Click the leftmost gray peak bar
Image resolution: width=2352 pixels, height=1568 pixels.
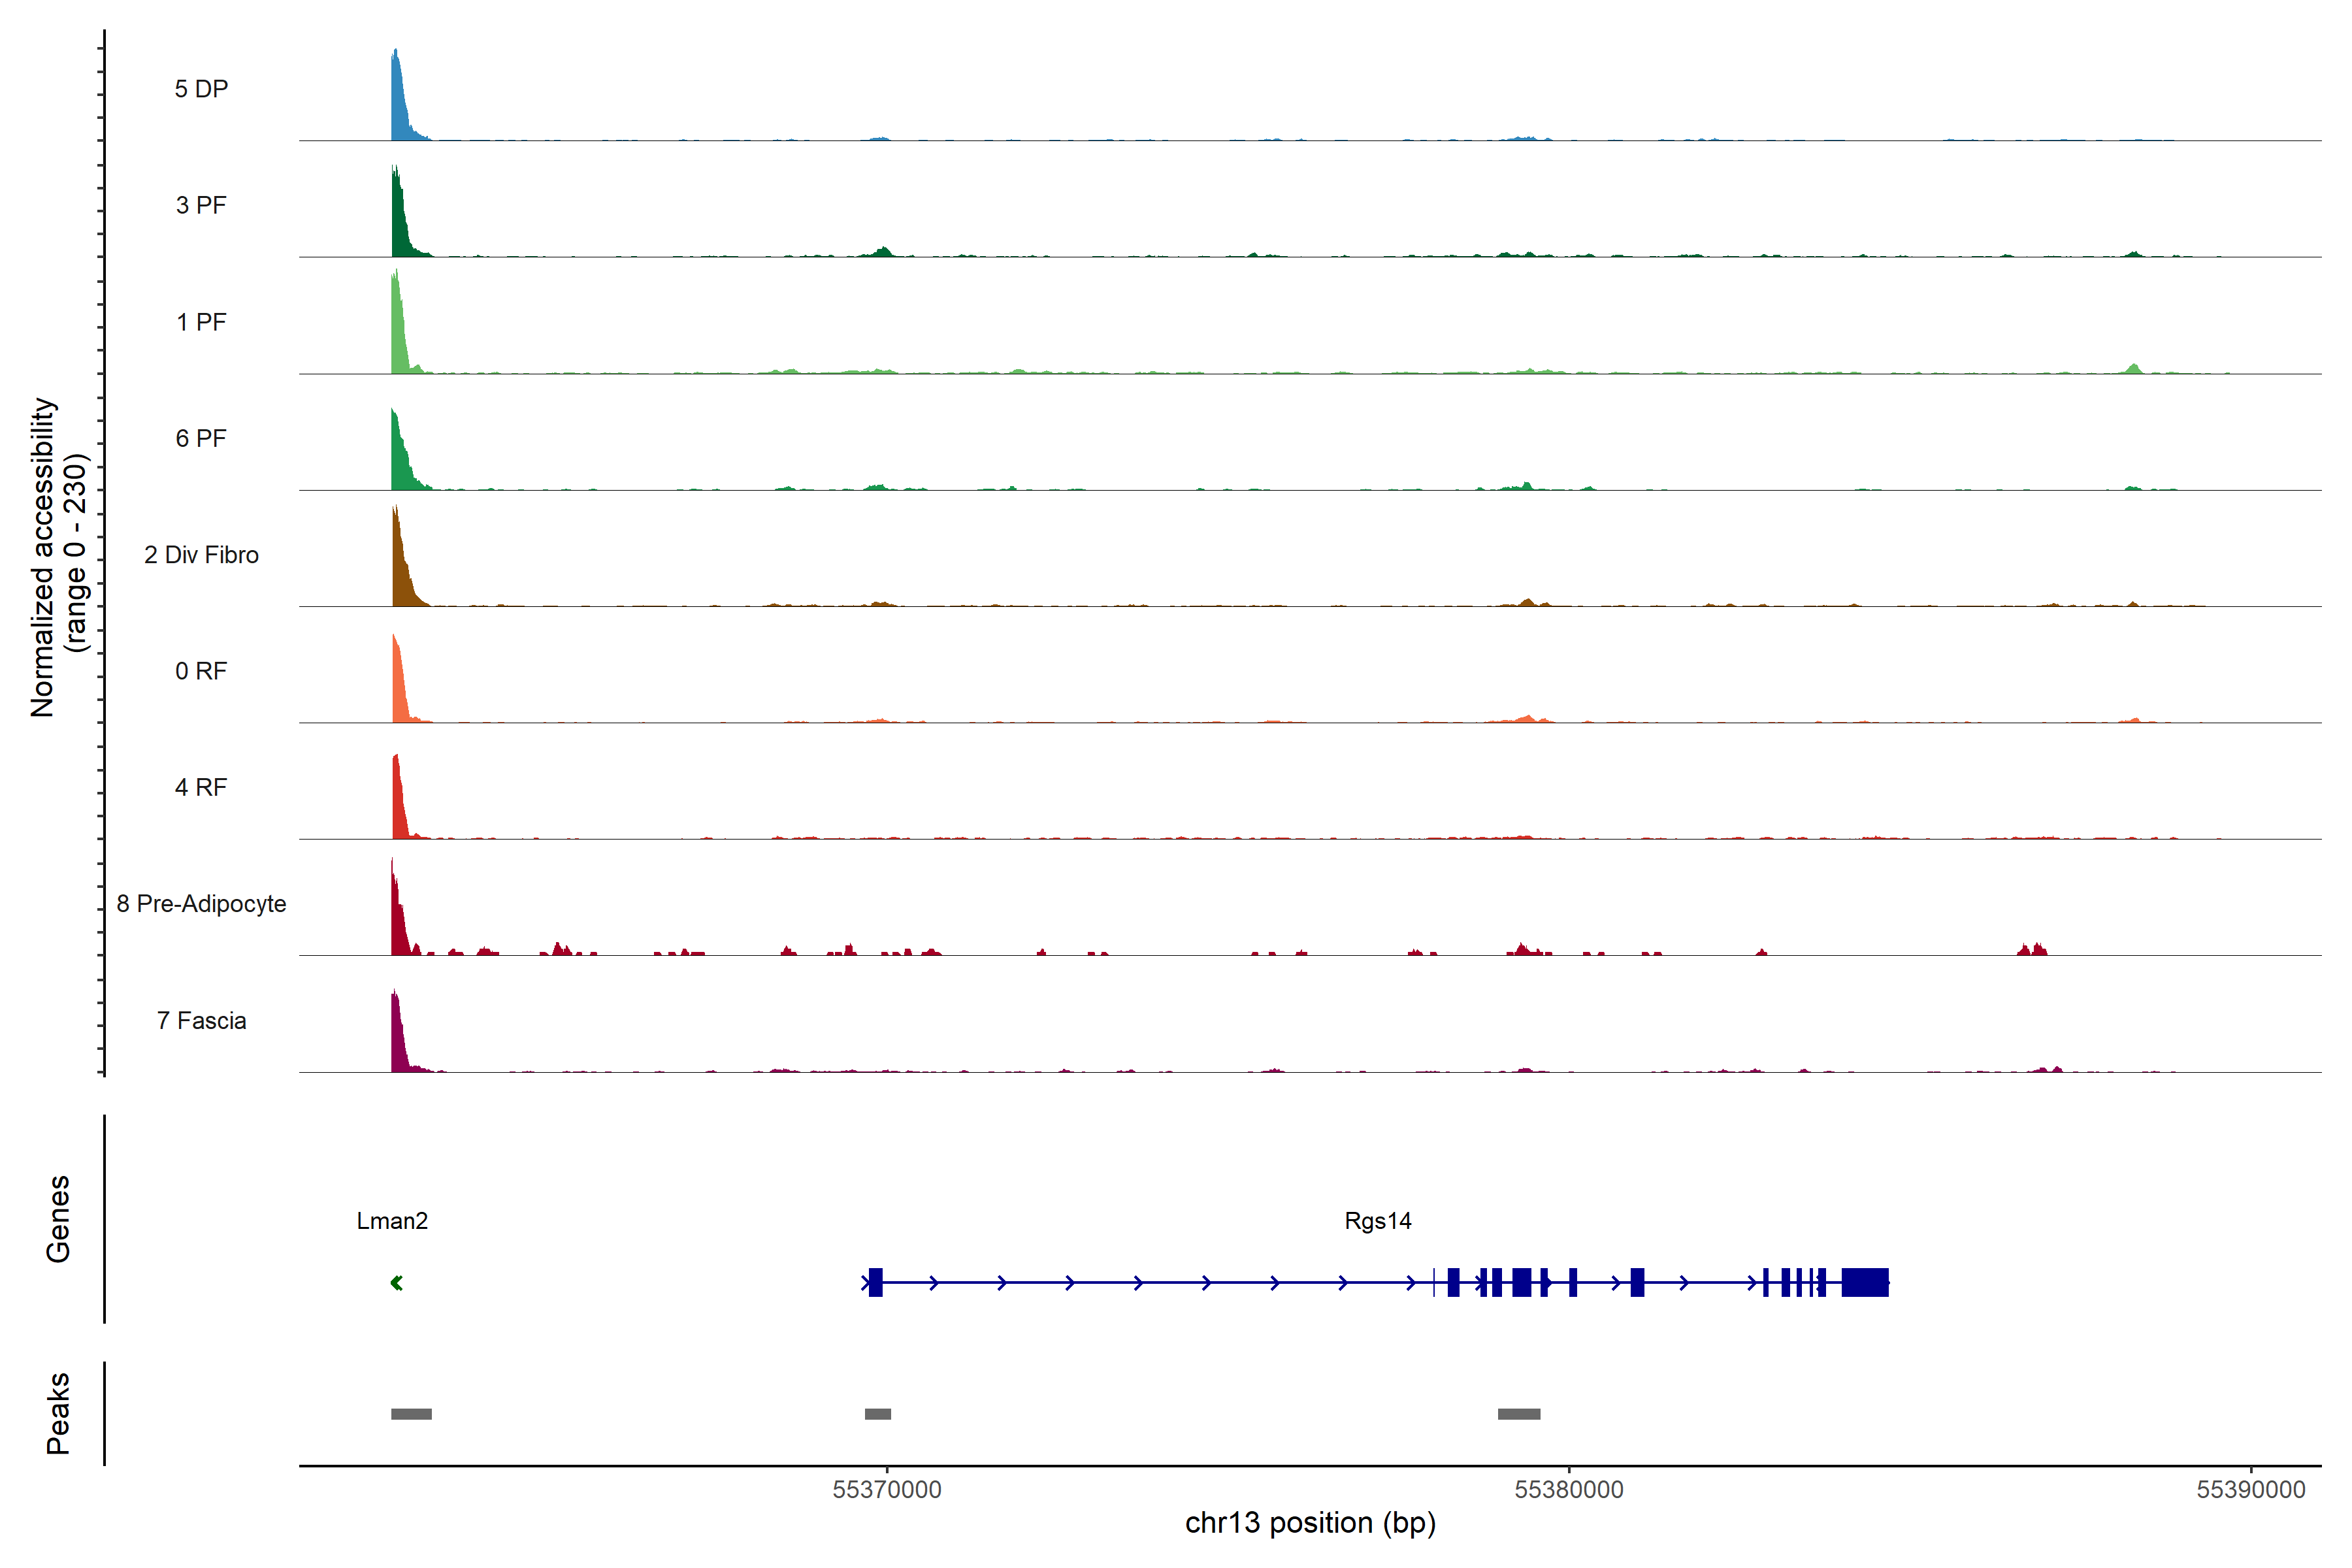411,1414
